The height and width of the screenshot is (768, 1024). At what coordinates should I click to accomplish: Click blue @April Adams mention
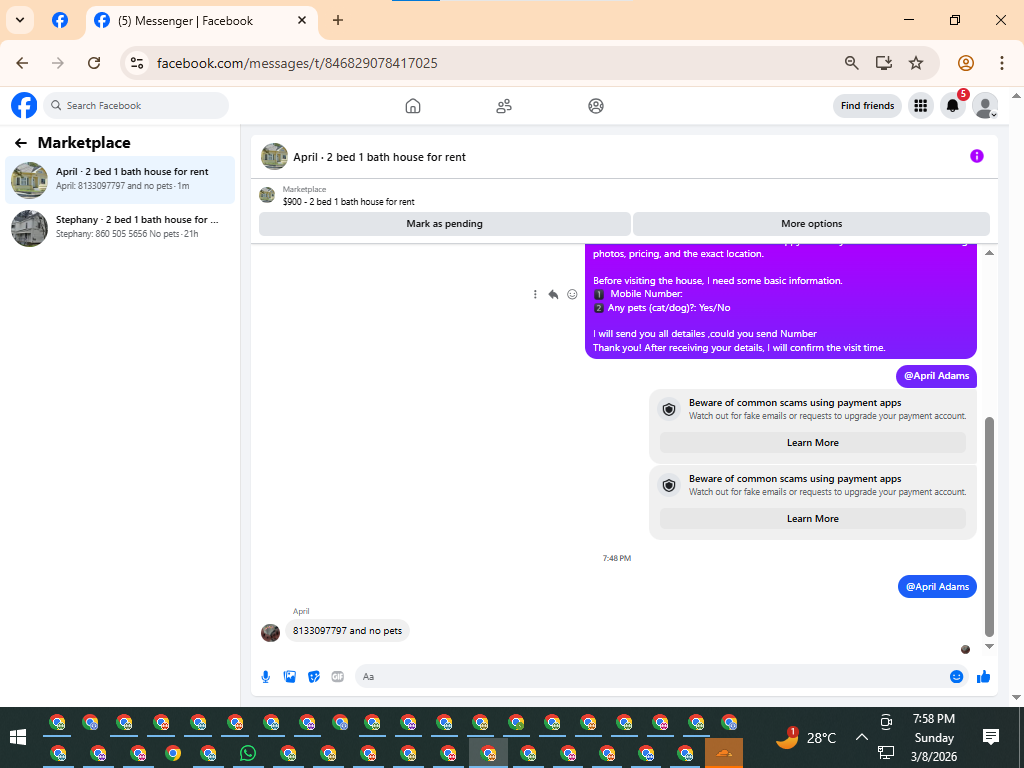click(938, 586)
